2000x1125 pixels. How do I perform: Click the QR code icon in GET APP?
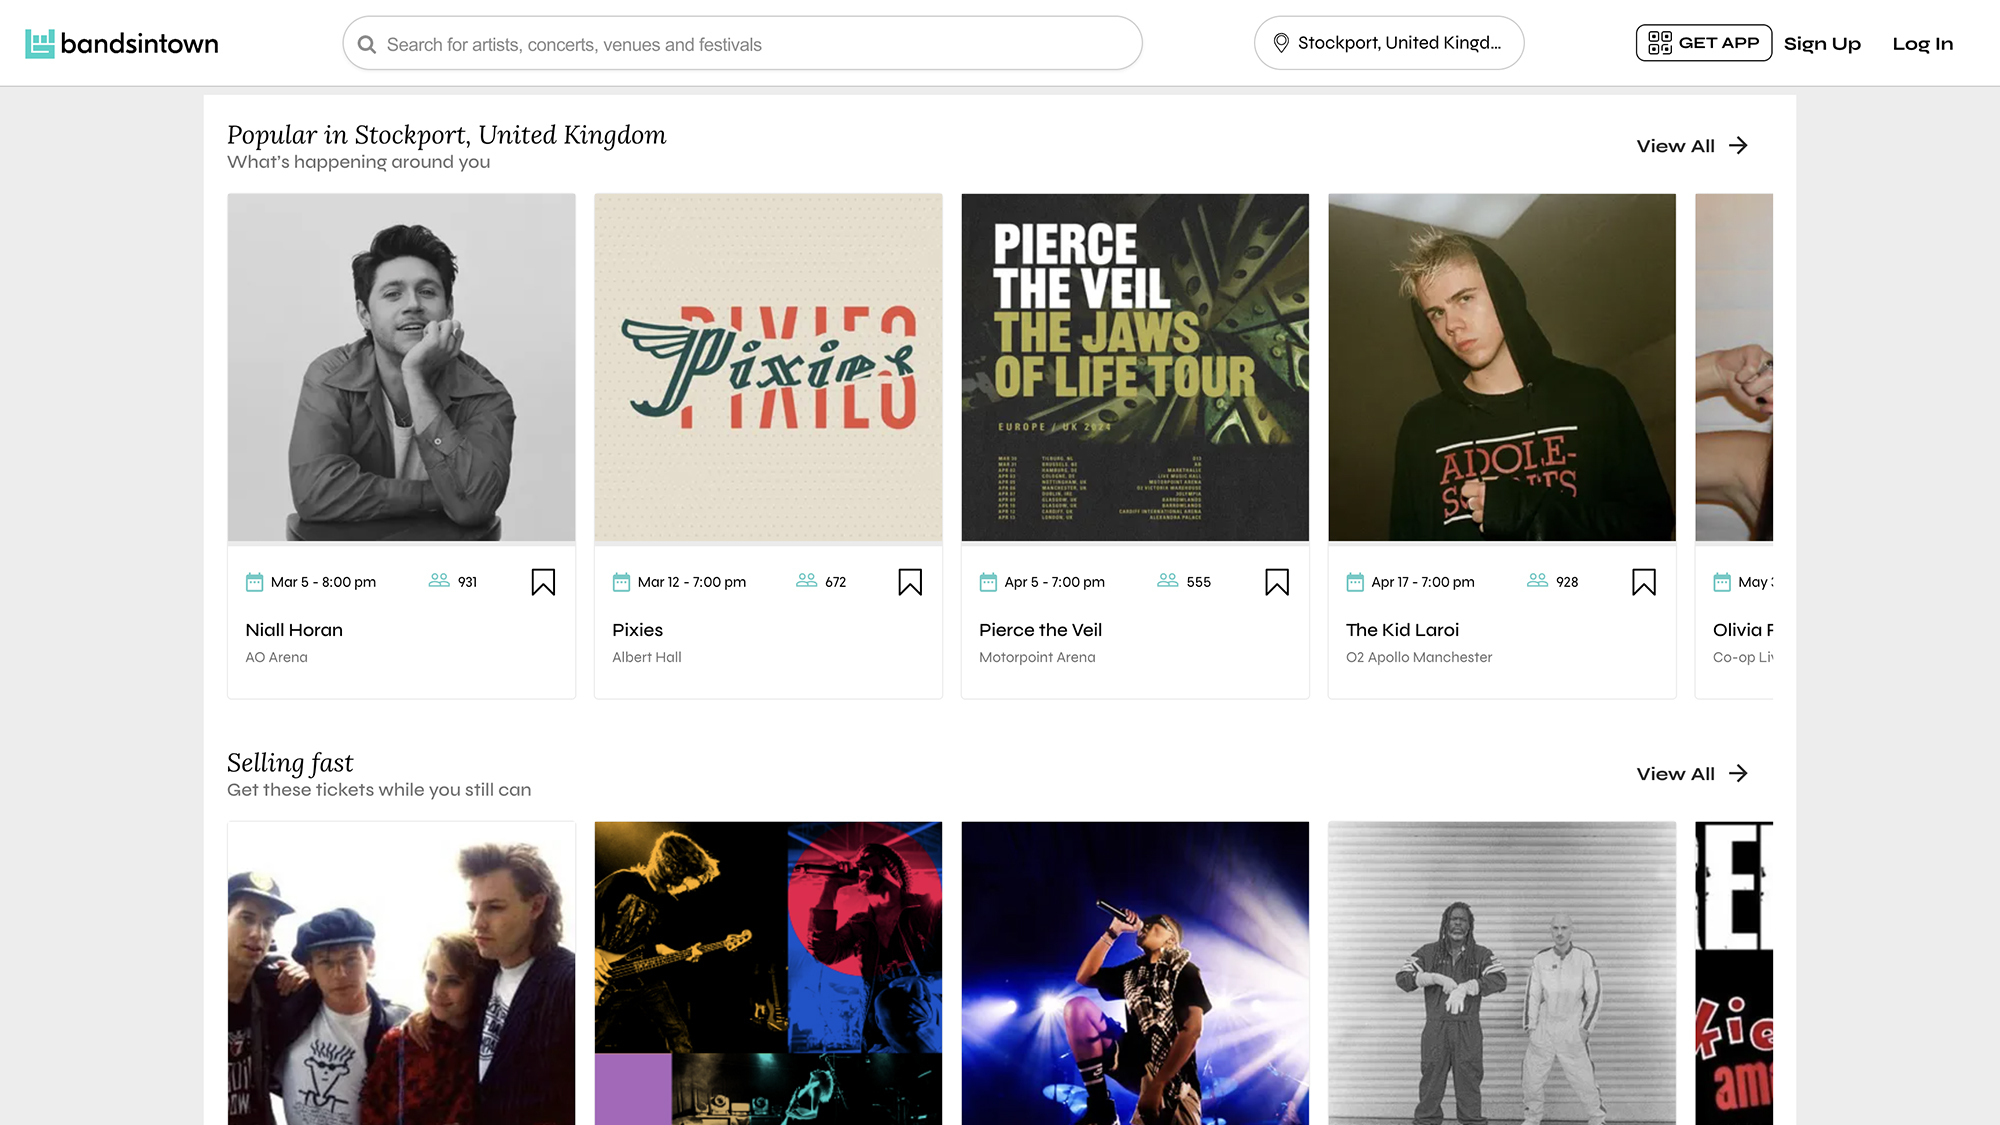[x=1660, y=43]
